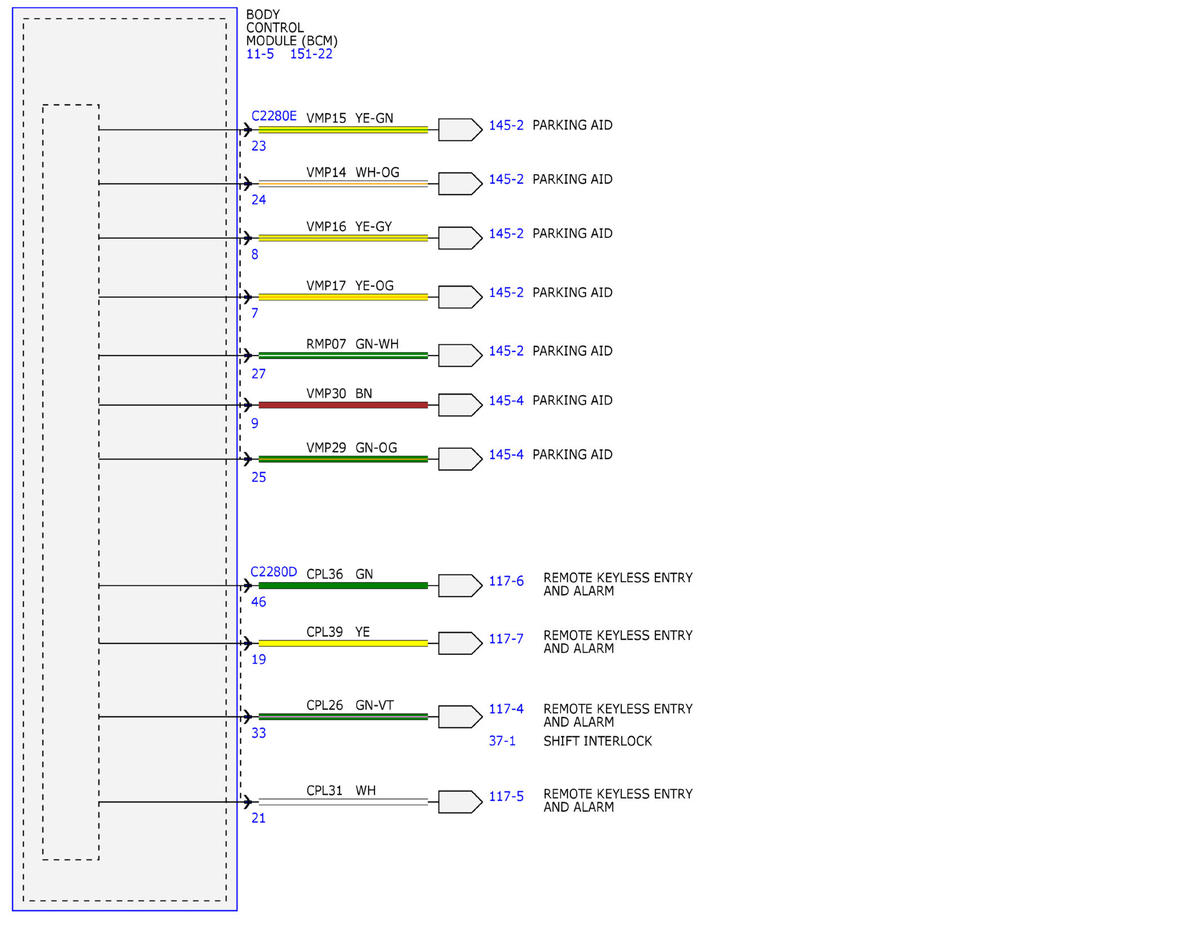Click the 145-2 link beside VMP15 YE-GN
The height and width of the screenshot is (927, 1200).
click(506, 126)
